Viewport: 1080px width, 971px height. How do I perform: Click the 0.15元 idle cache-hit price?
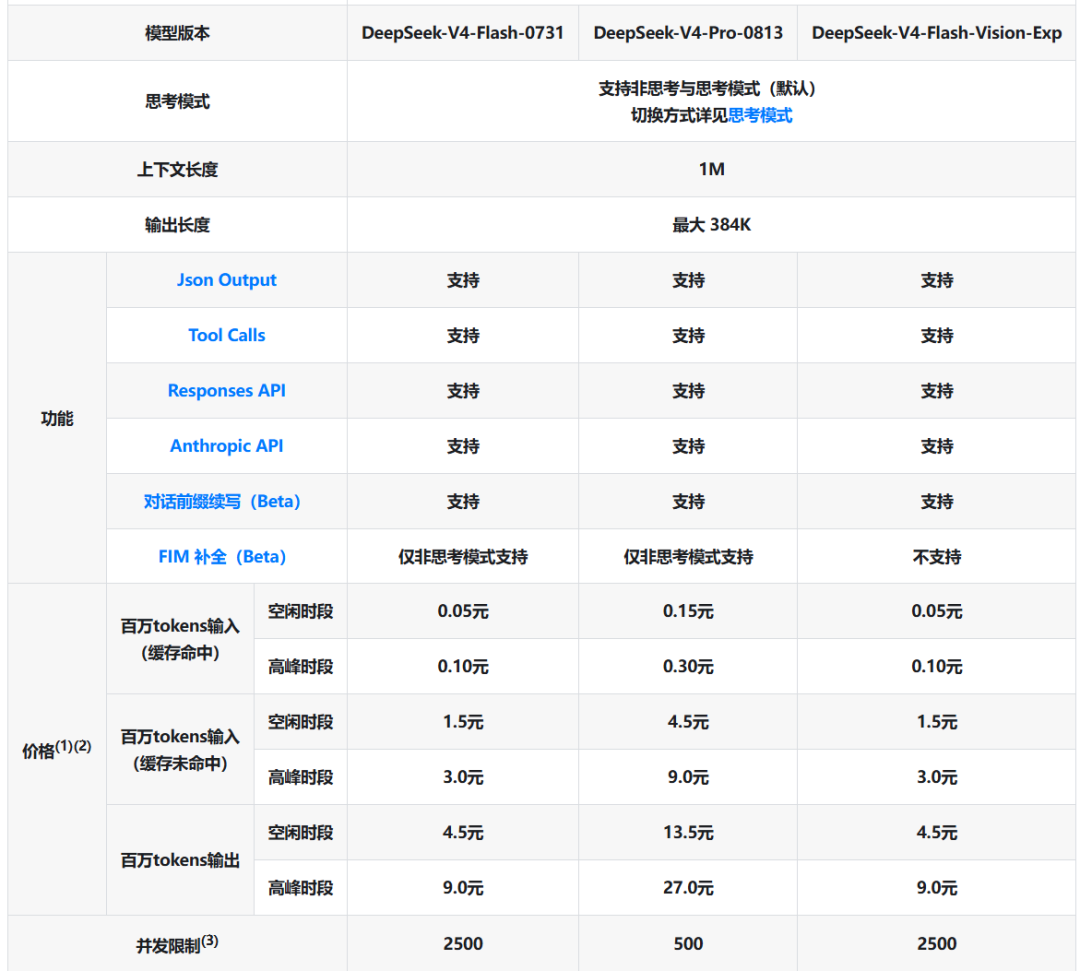688,612
